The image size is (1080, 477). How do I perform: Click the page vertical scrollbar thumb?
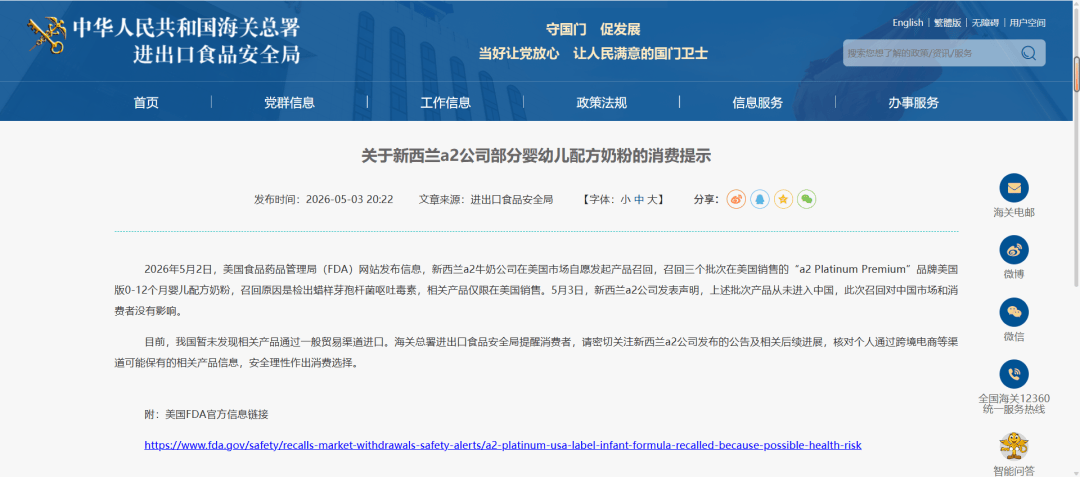tap(1076, 73)
